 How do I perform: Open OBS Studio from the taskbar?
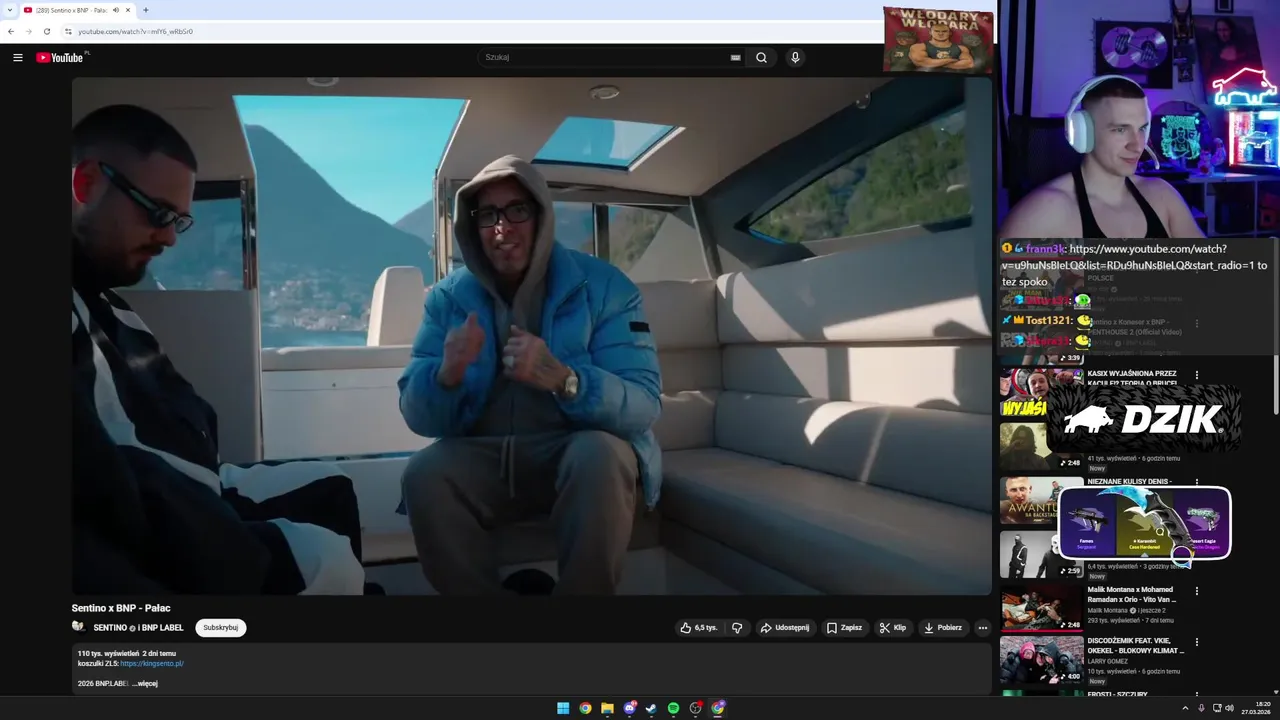696,708
